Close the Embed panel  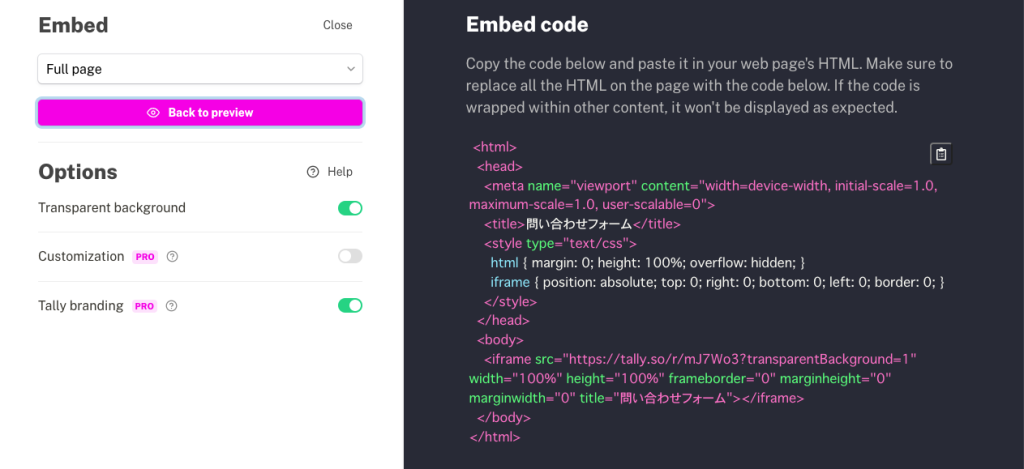(x=338, y=25)
